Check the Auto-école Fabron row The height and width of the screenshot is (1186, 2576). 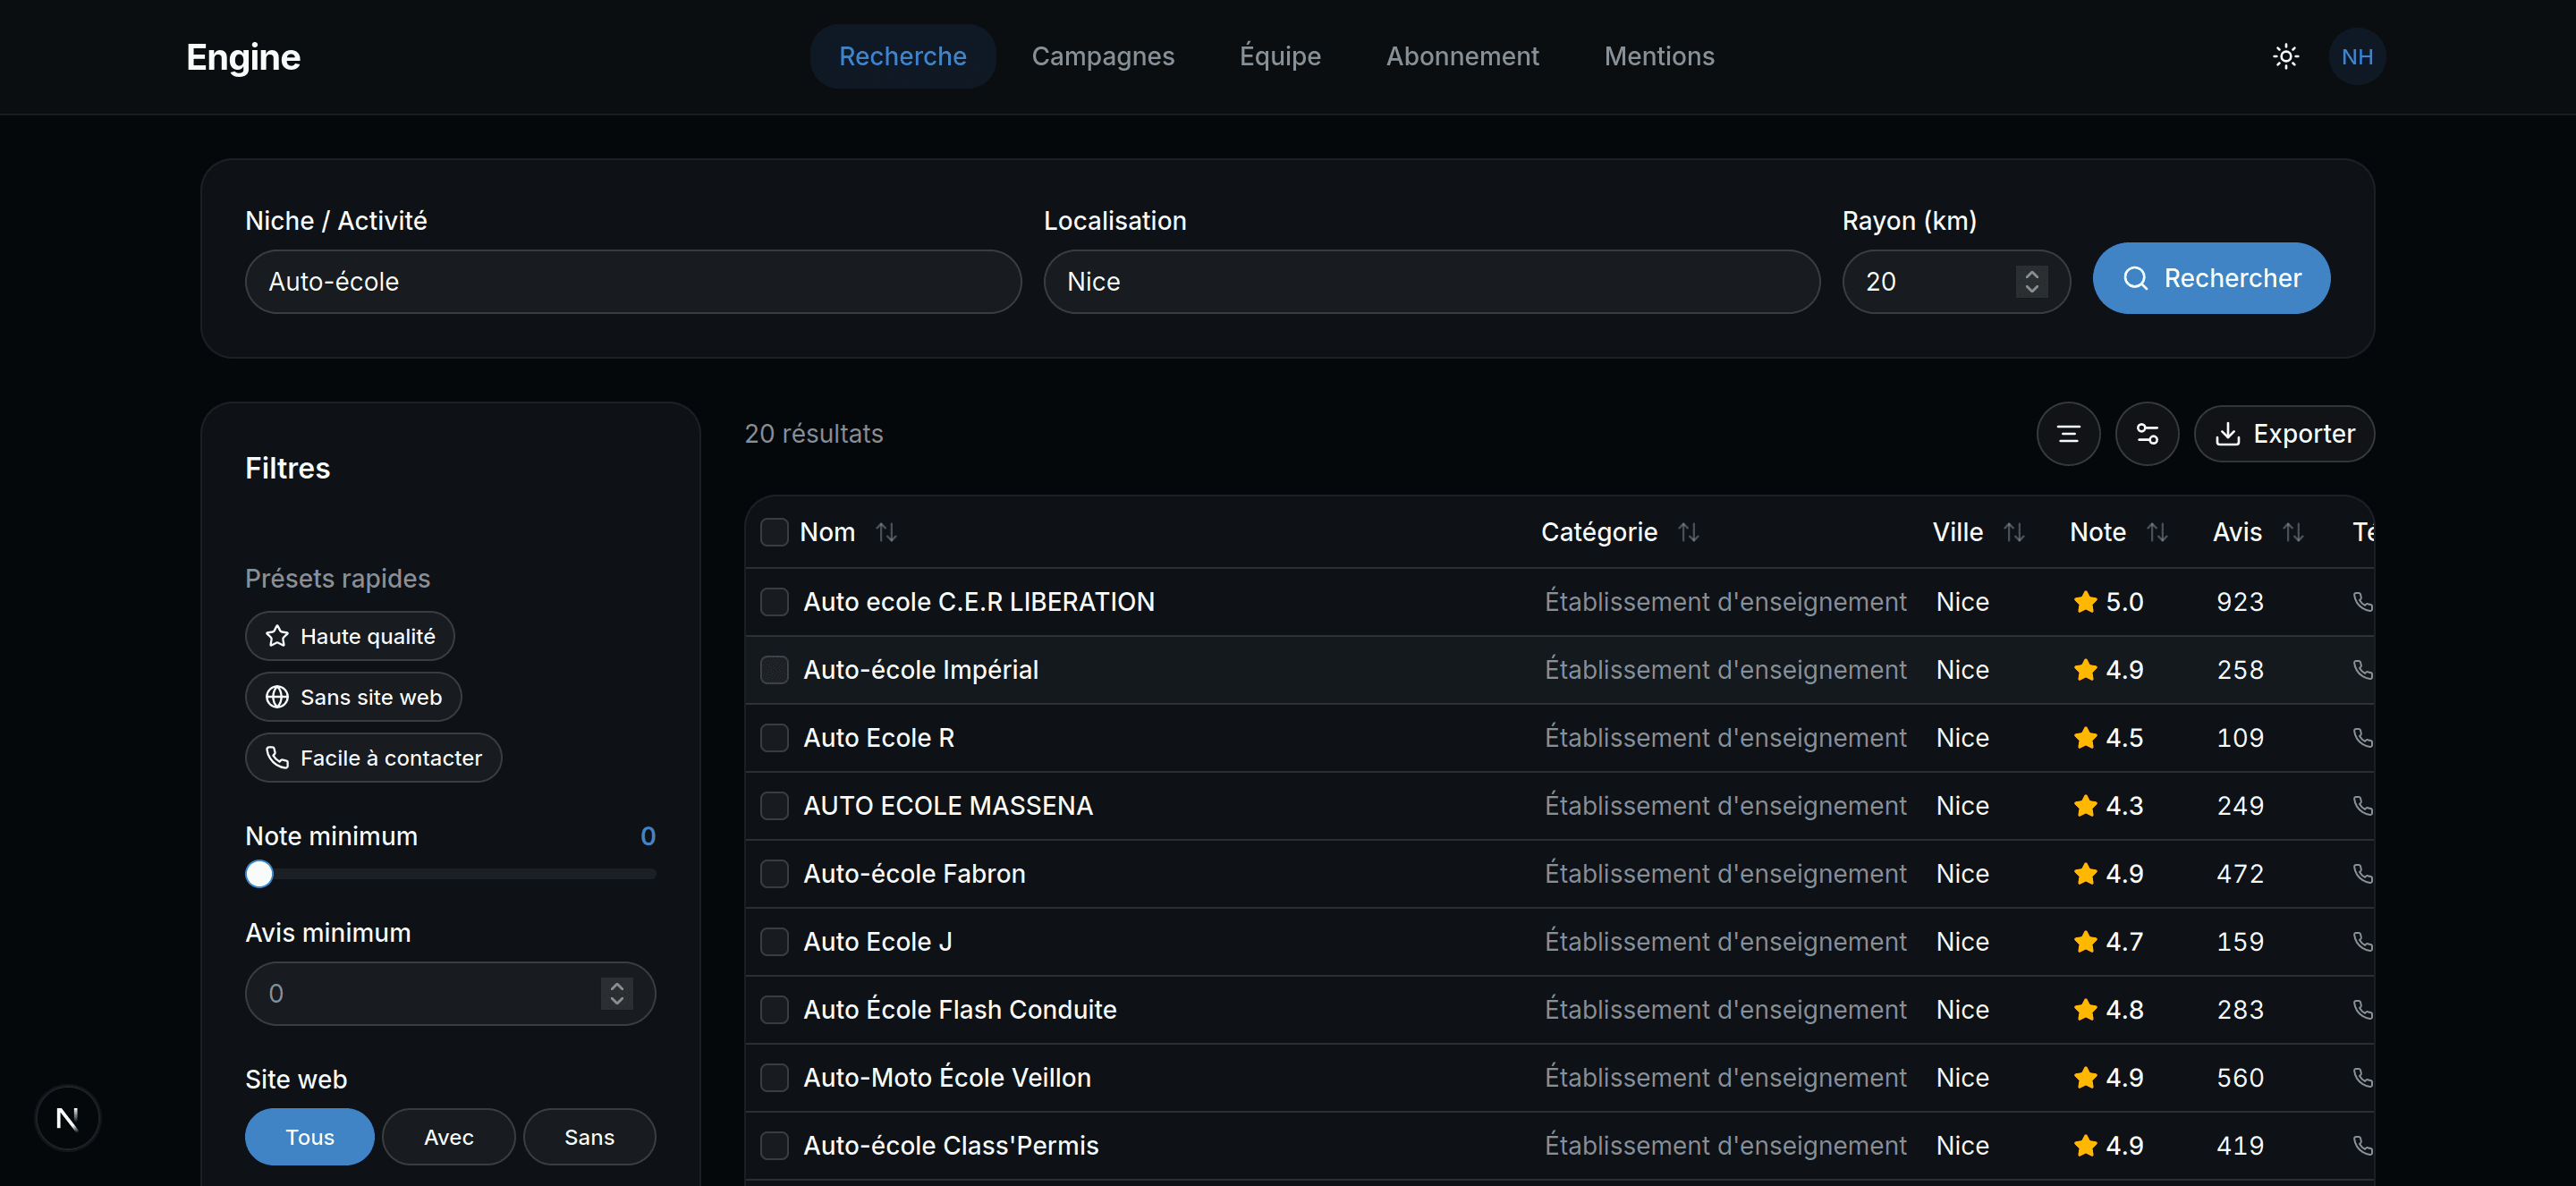click(774, 873)
